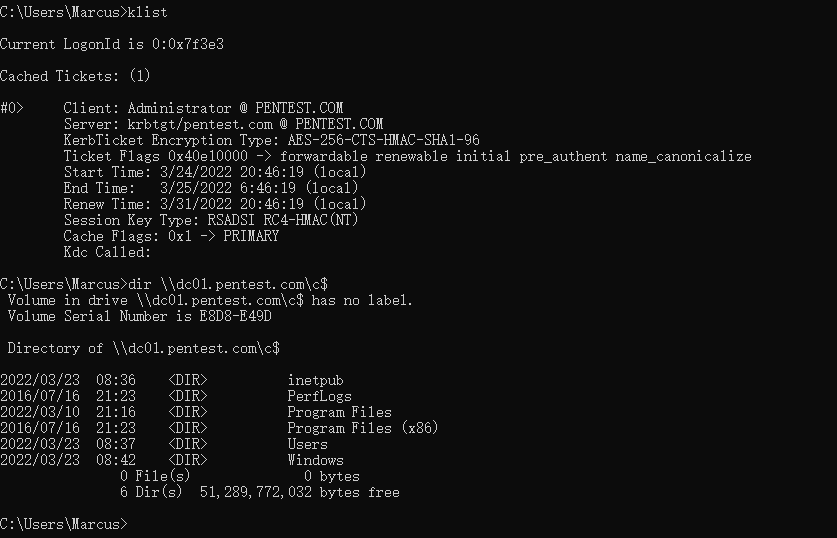Click the Server krbtgt/pentest.com line
This screenshot has width=837, height=538.
click(223, 124)
